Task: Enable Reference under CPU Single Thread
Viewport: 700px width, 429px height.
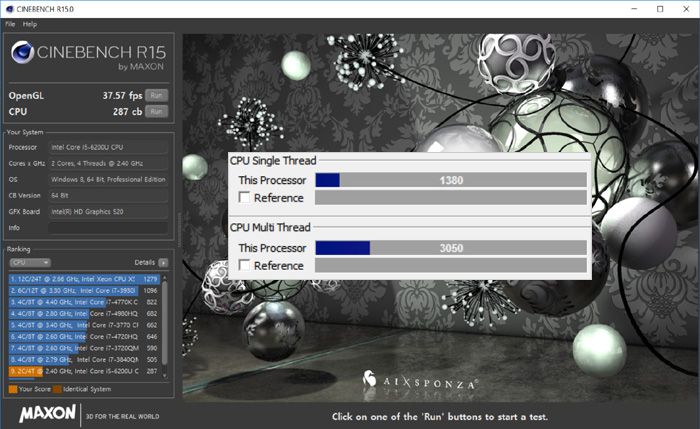Action: click(244, 198)
